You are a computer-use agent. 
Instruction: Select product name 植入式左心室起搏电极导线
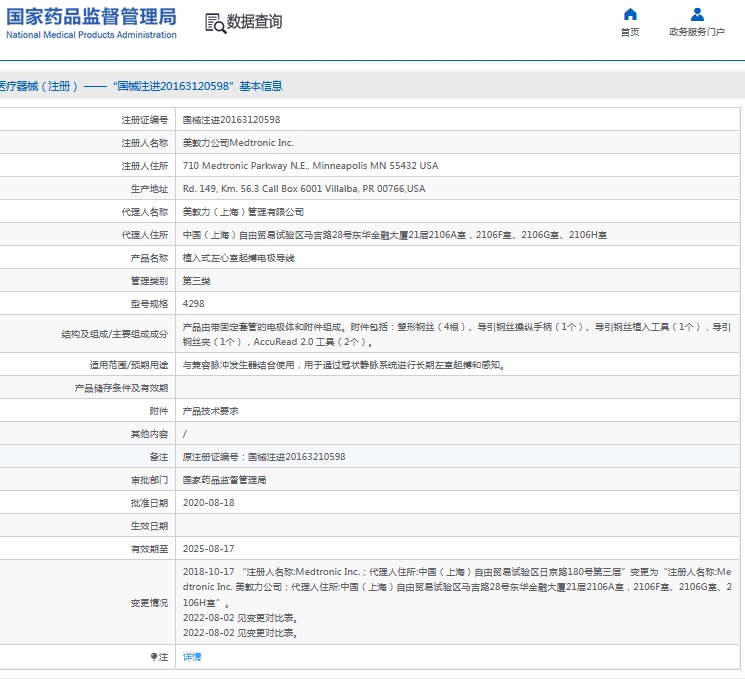(239, 258)
